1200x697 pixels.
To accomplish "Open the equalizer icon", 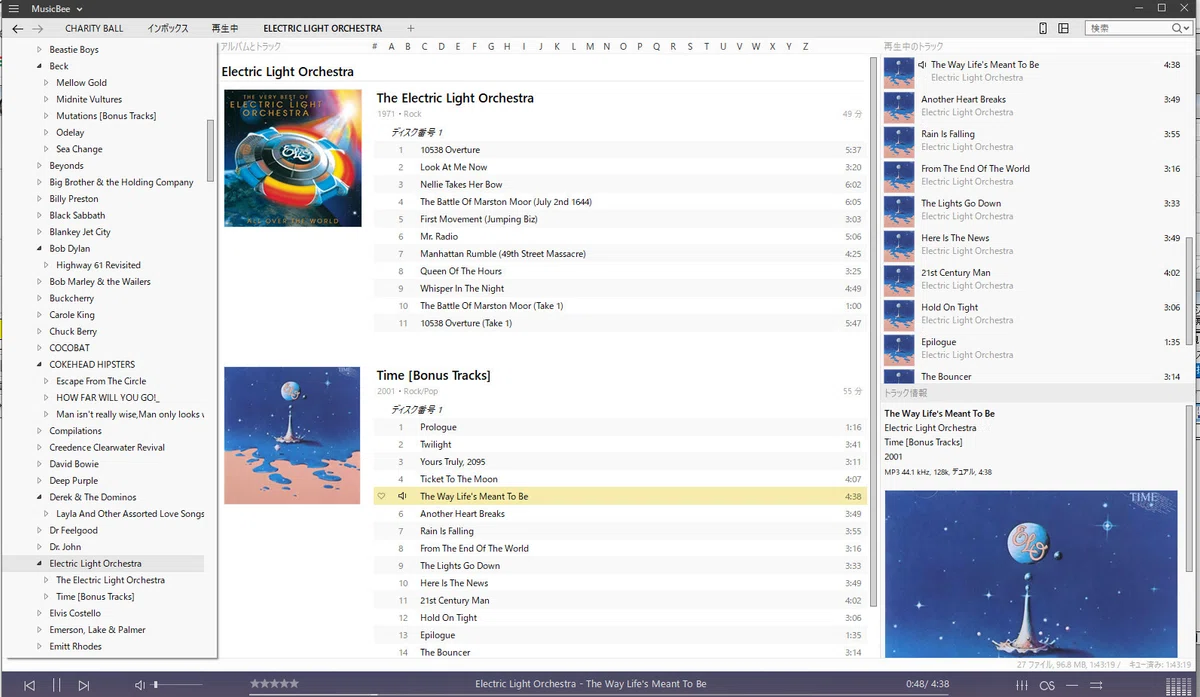I will (x=1021, y=685).
